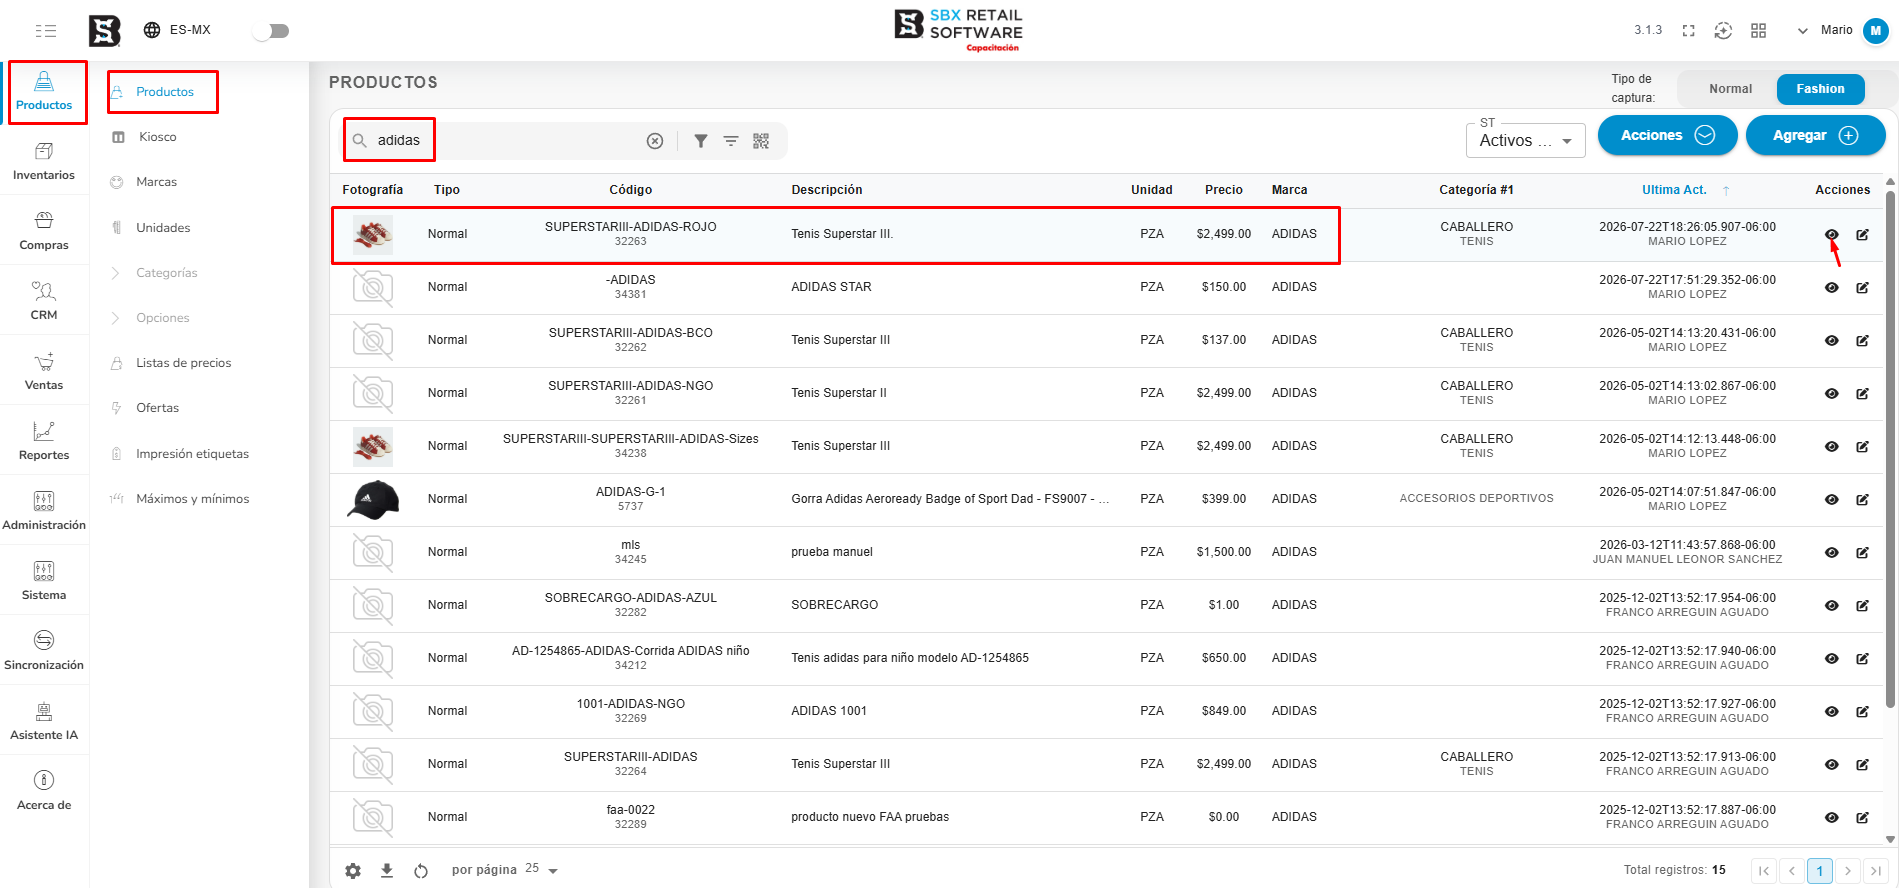Open the Sincronización module icon
The image size is (1899, 888).
pos(44,640)
